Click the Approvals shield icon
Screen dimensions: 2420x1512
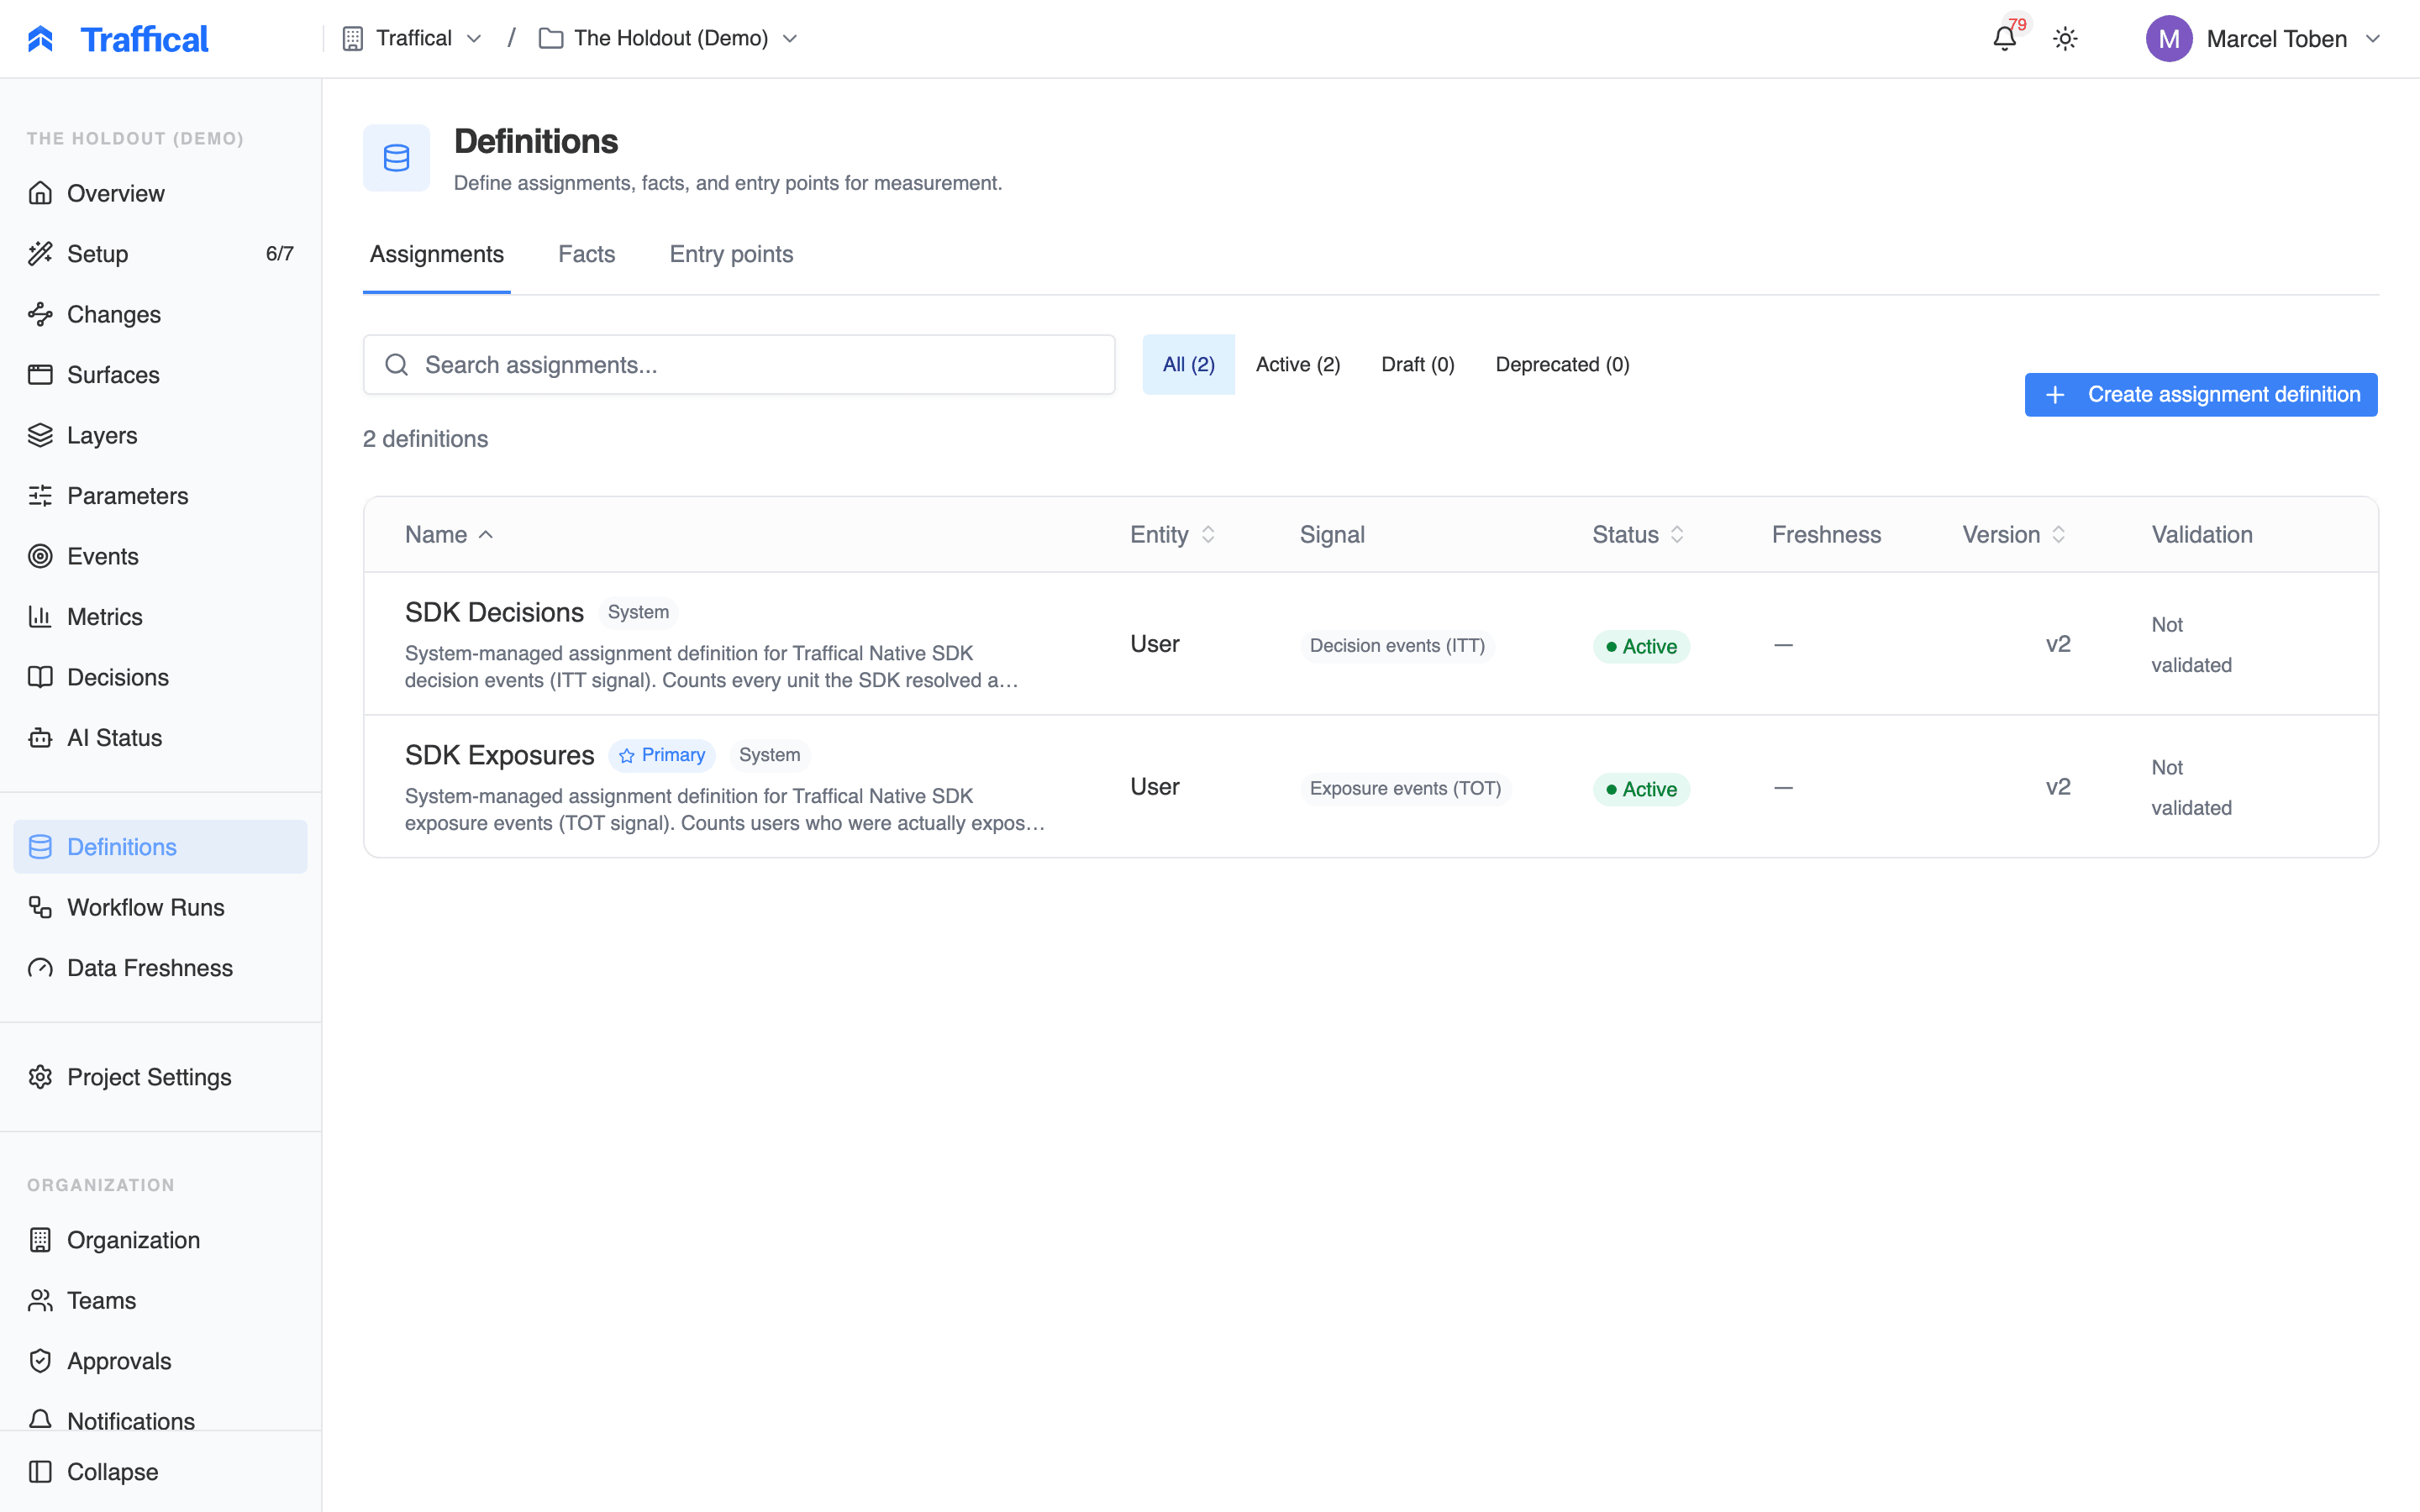[x=40, y=1361]
